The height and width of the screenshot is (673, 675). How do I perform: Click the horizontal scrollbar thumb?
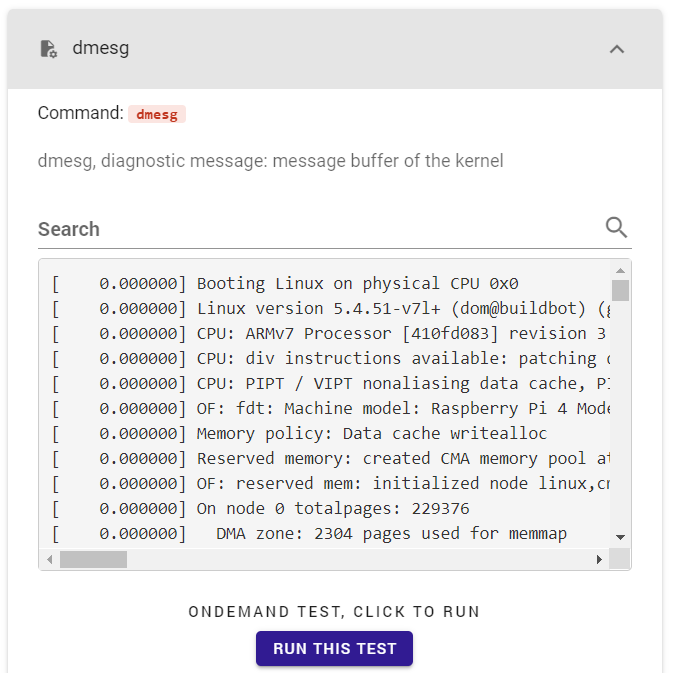point(93,559)
